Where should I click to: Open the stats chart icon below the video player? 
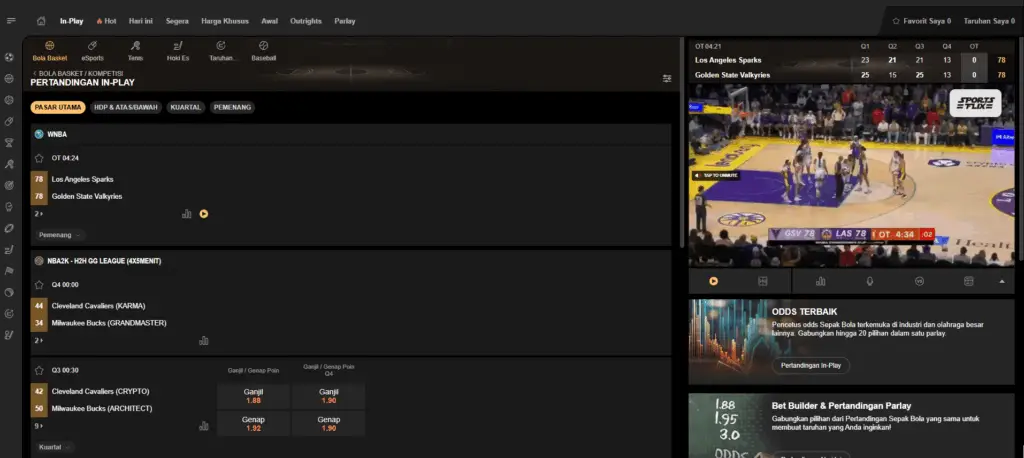820,282
